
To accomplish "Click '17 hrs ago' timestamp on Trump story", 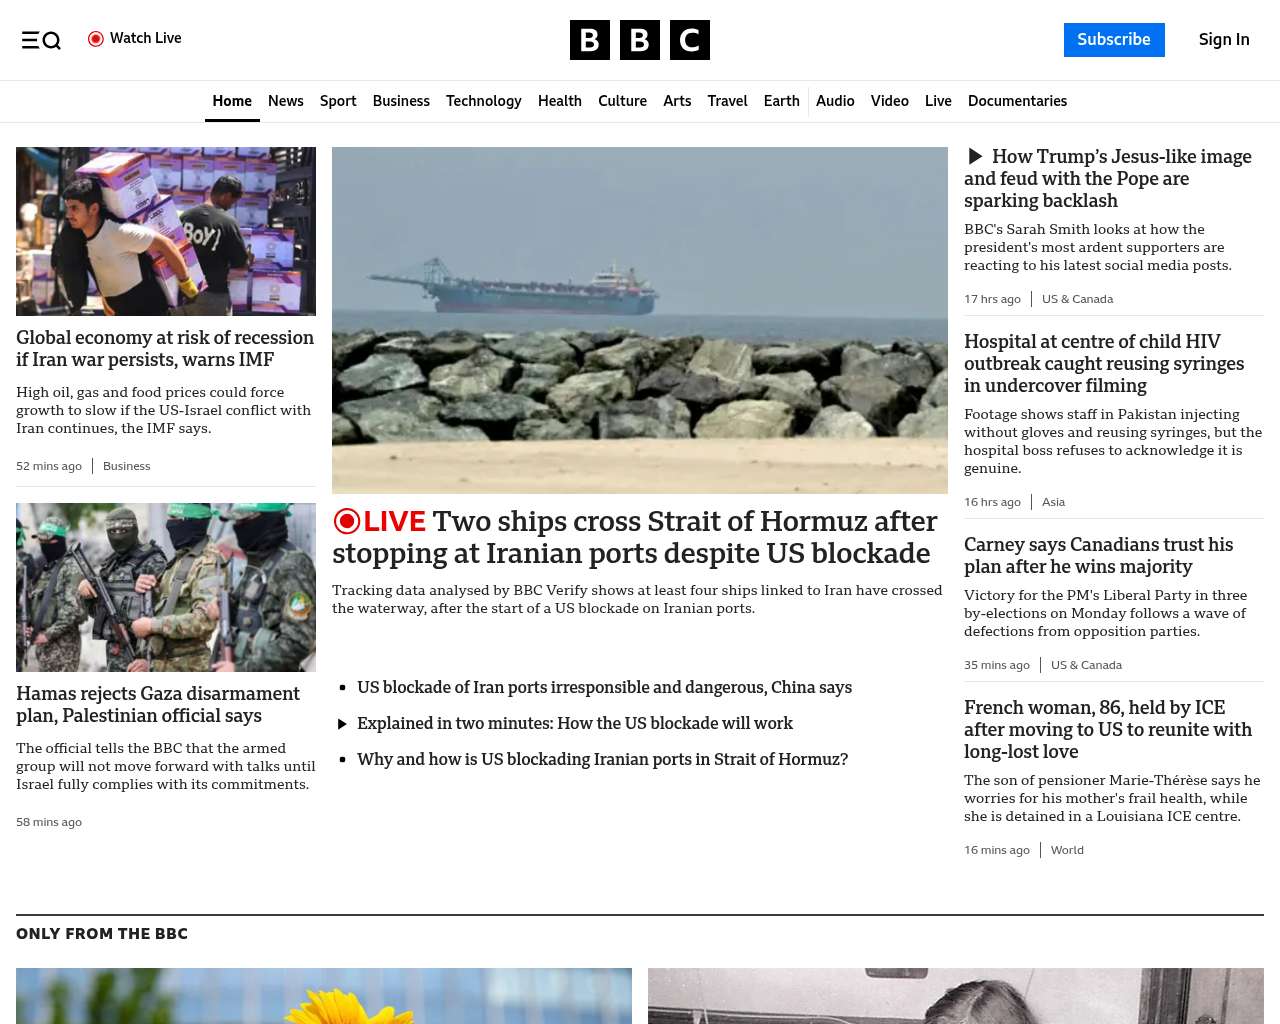I will point(992,299).
